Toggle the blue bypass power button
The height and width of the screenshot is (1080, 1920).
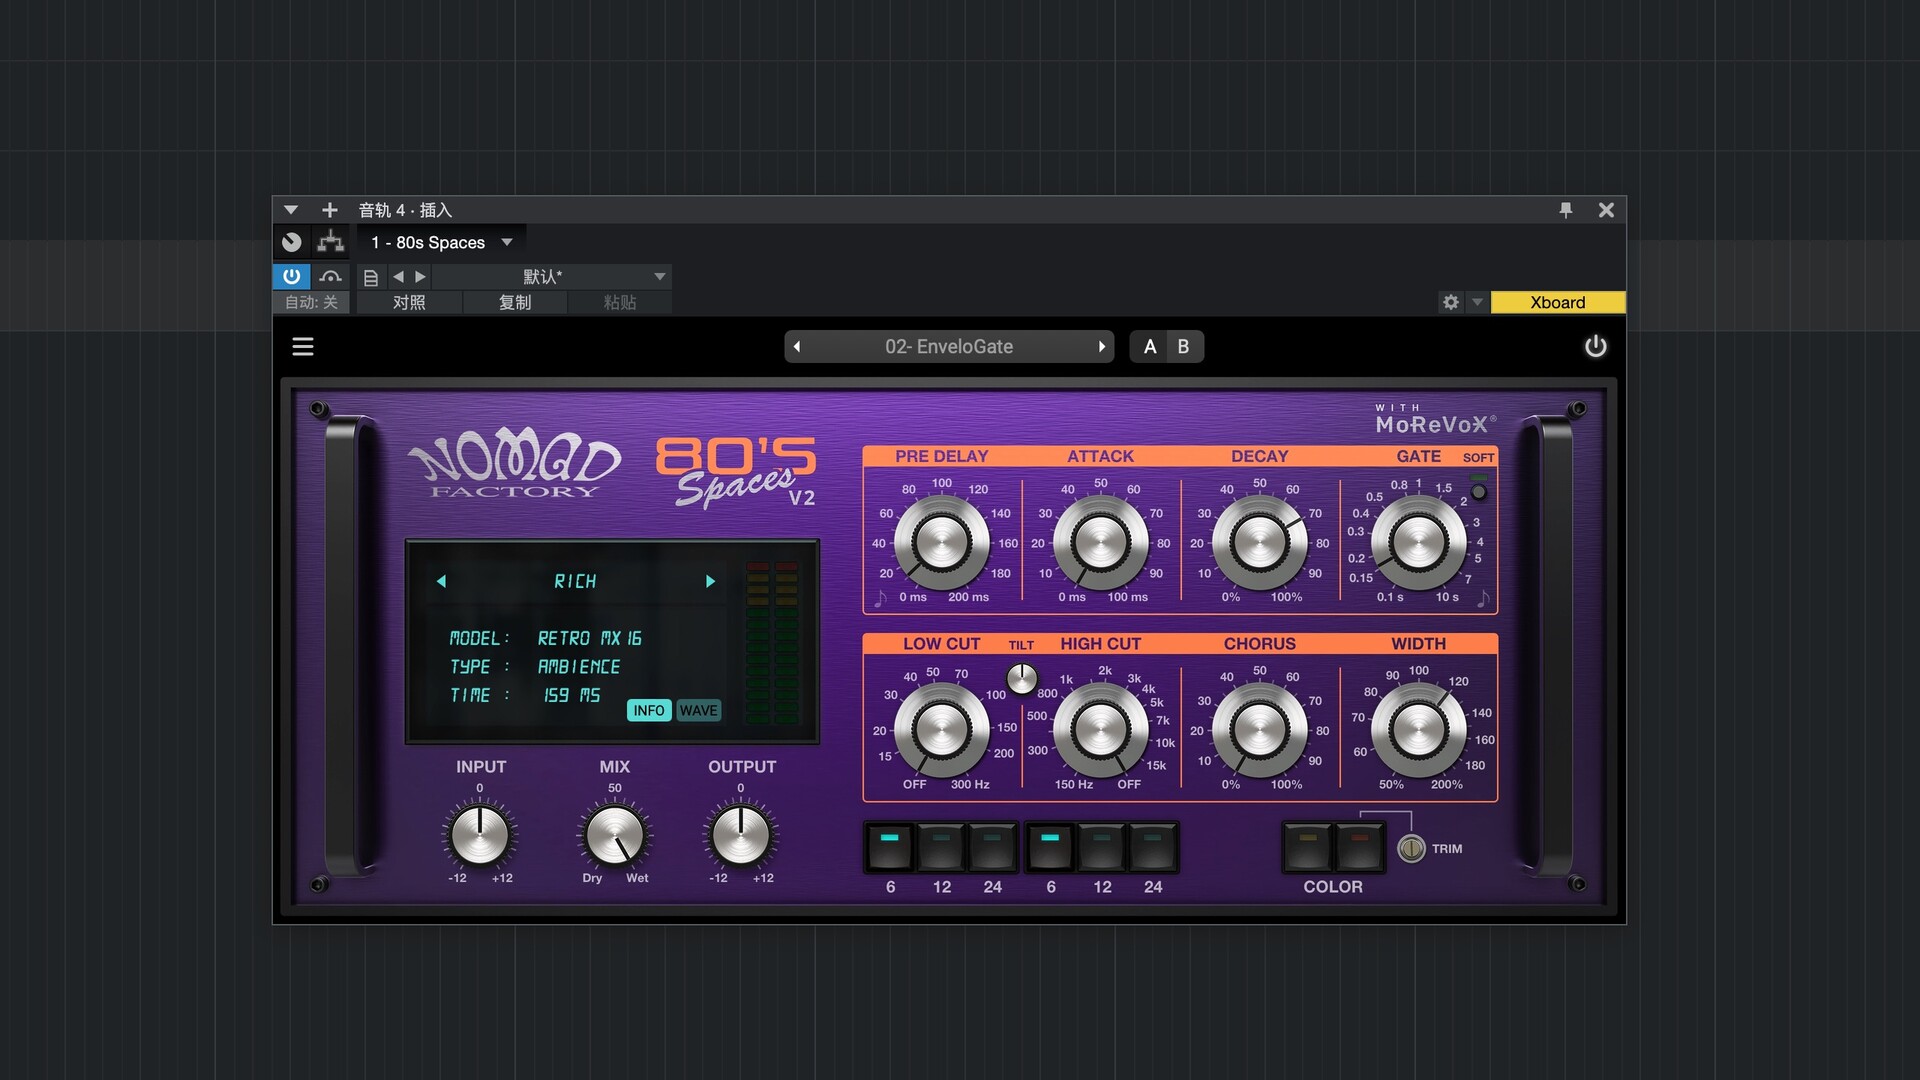pyautogui.click(x=292, y=276)
